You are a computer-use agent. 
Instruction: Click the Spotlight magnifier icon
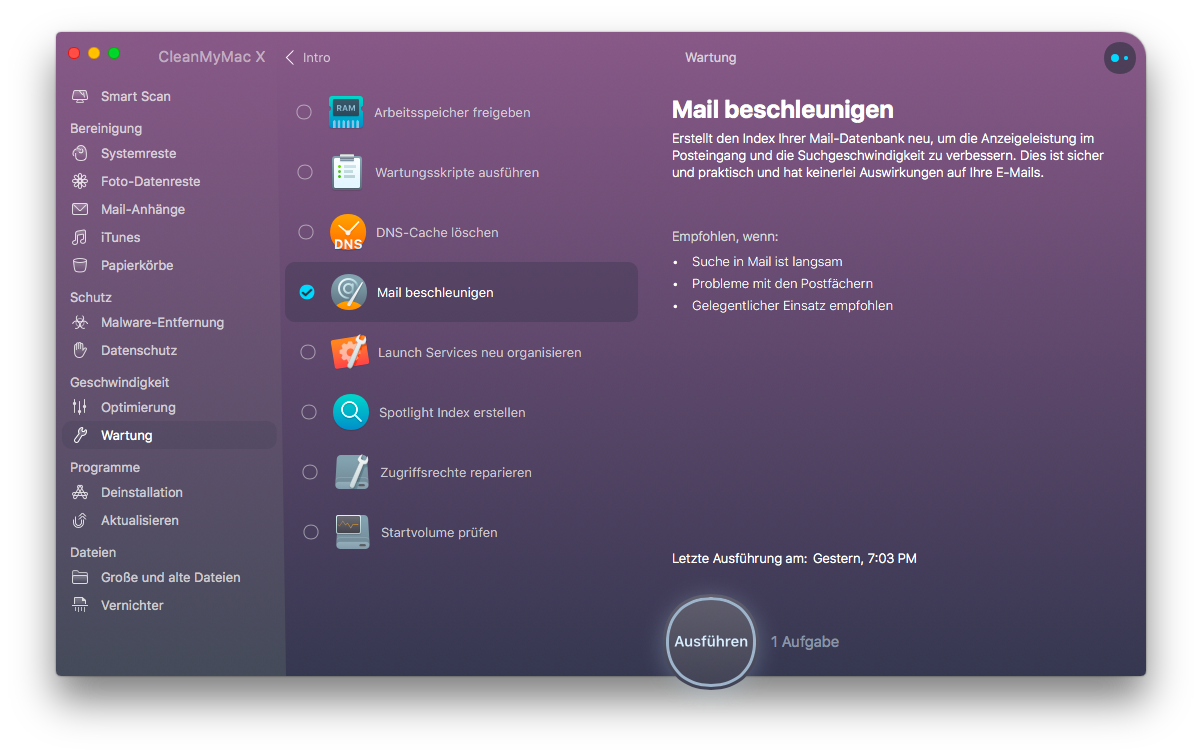click(x=351, y=412)
